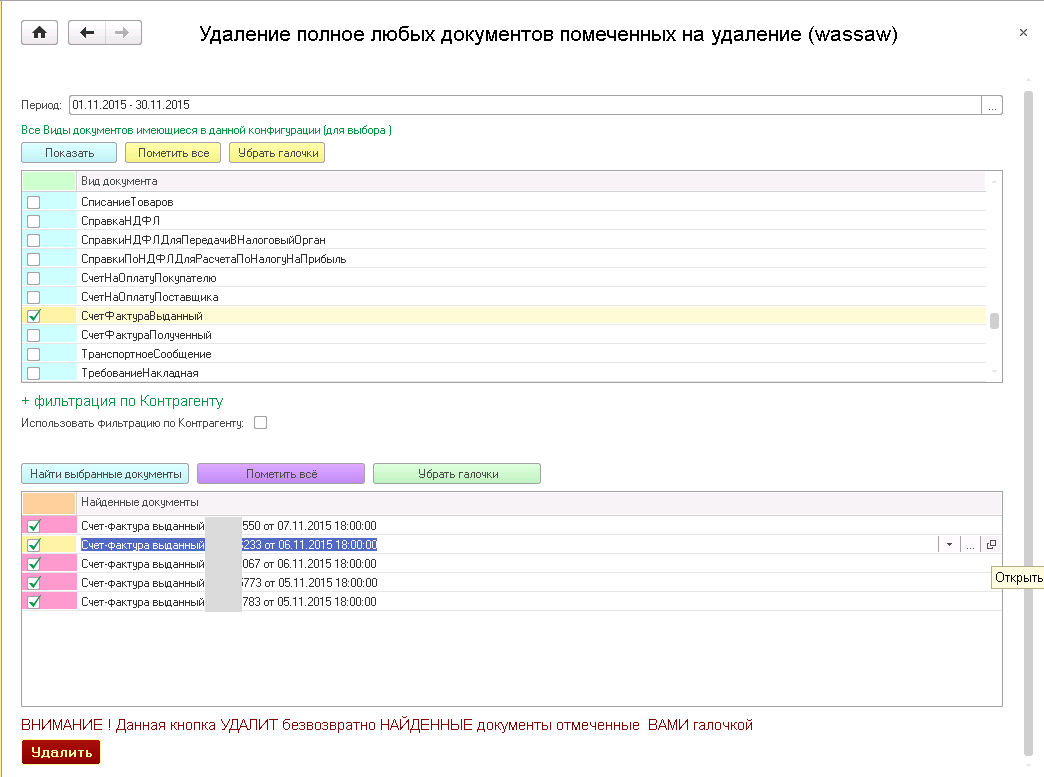
Task: Click the Вид документа column header
Action: [x=531, y=181]
